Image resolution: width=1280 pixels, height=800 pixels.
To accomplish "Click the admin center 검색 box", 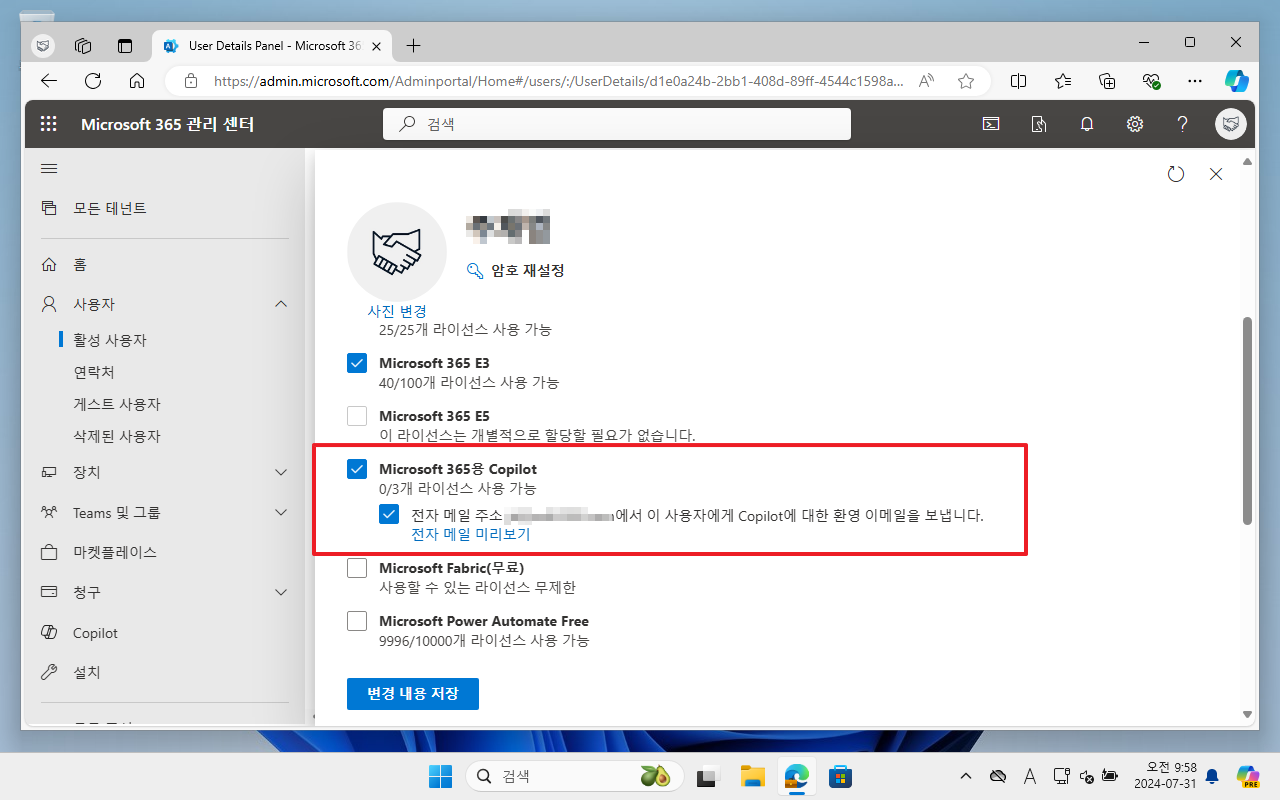I will coord(617,124).
